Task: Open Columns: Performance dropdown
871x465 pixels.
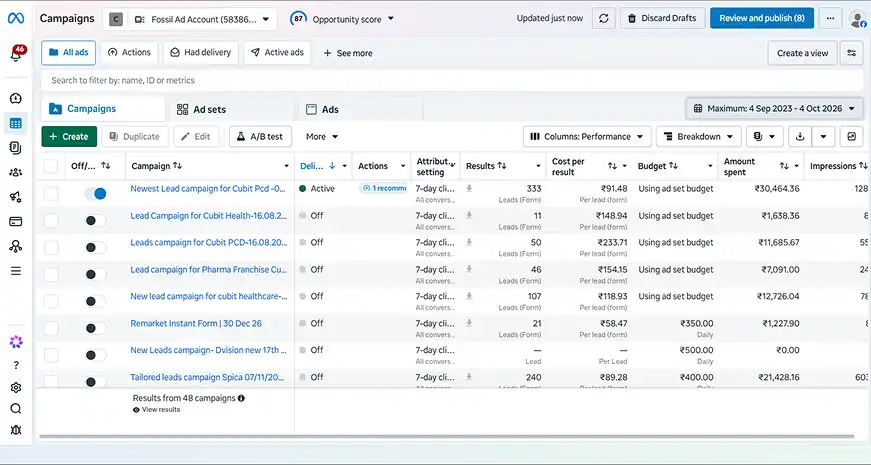Action: tap(587, 137)
